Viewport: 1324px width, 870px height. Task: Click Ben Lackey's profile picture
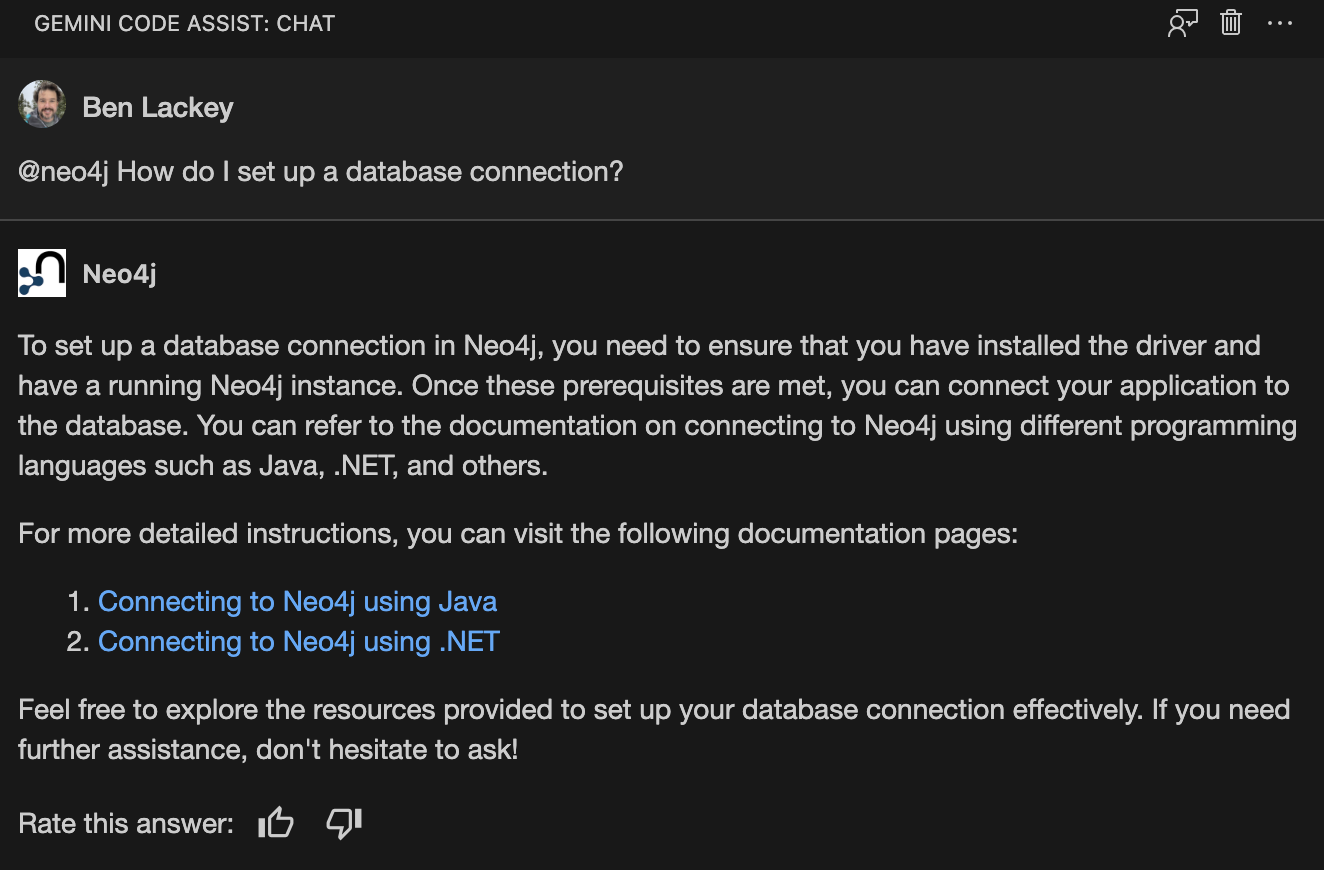41,105
